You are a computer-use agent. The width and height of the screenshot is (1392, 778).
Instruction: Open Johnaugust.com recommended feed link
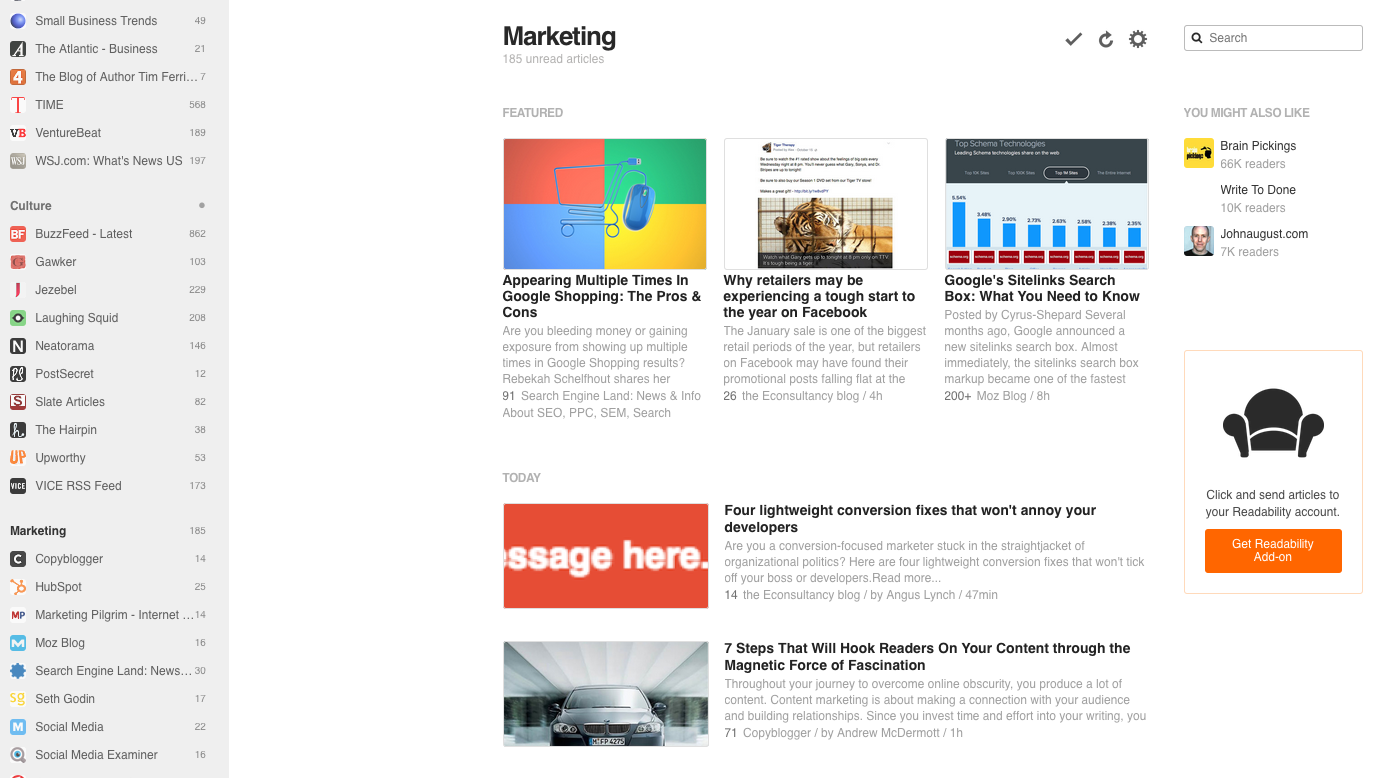coord(1264,234)
